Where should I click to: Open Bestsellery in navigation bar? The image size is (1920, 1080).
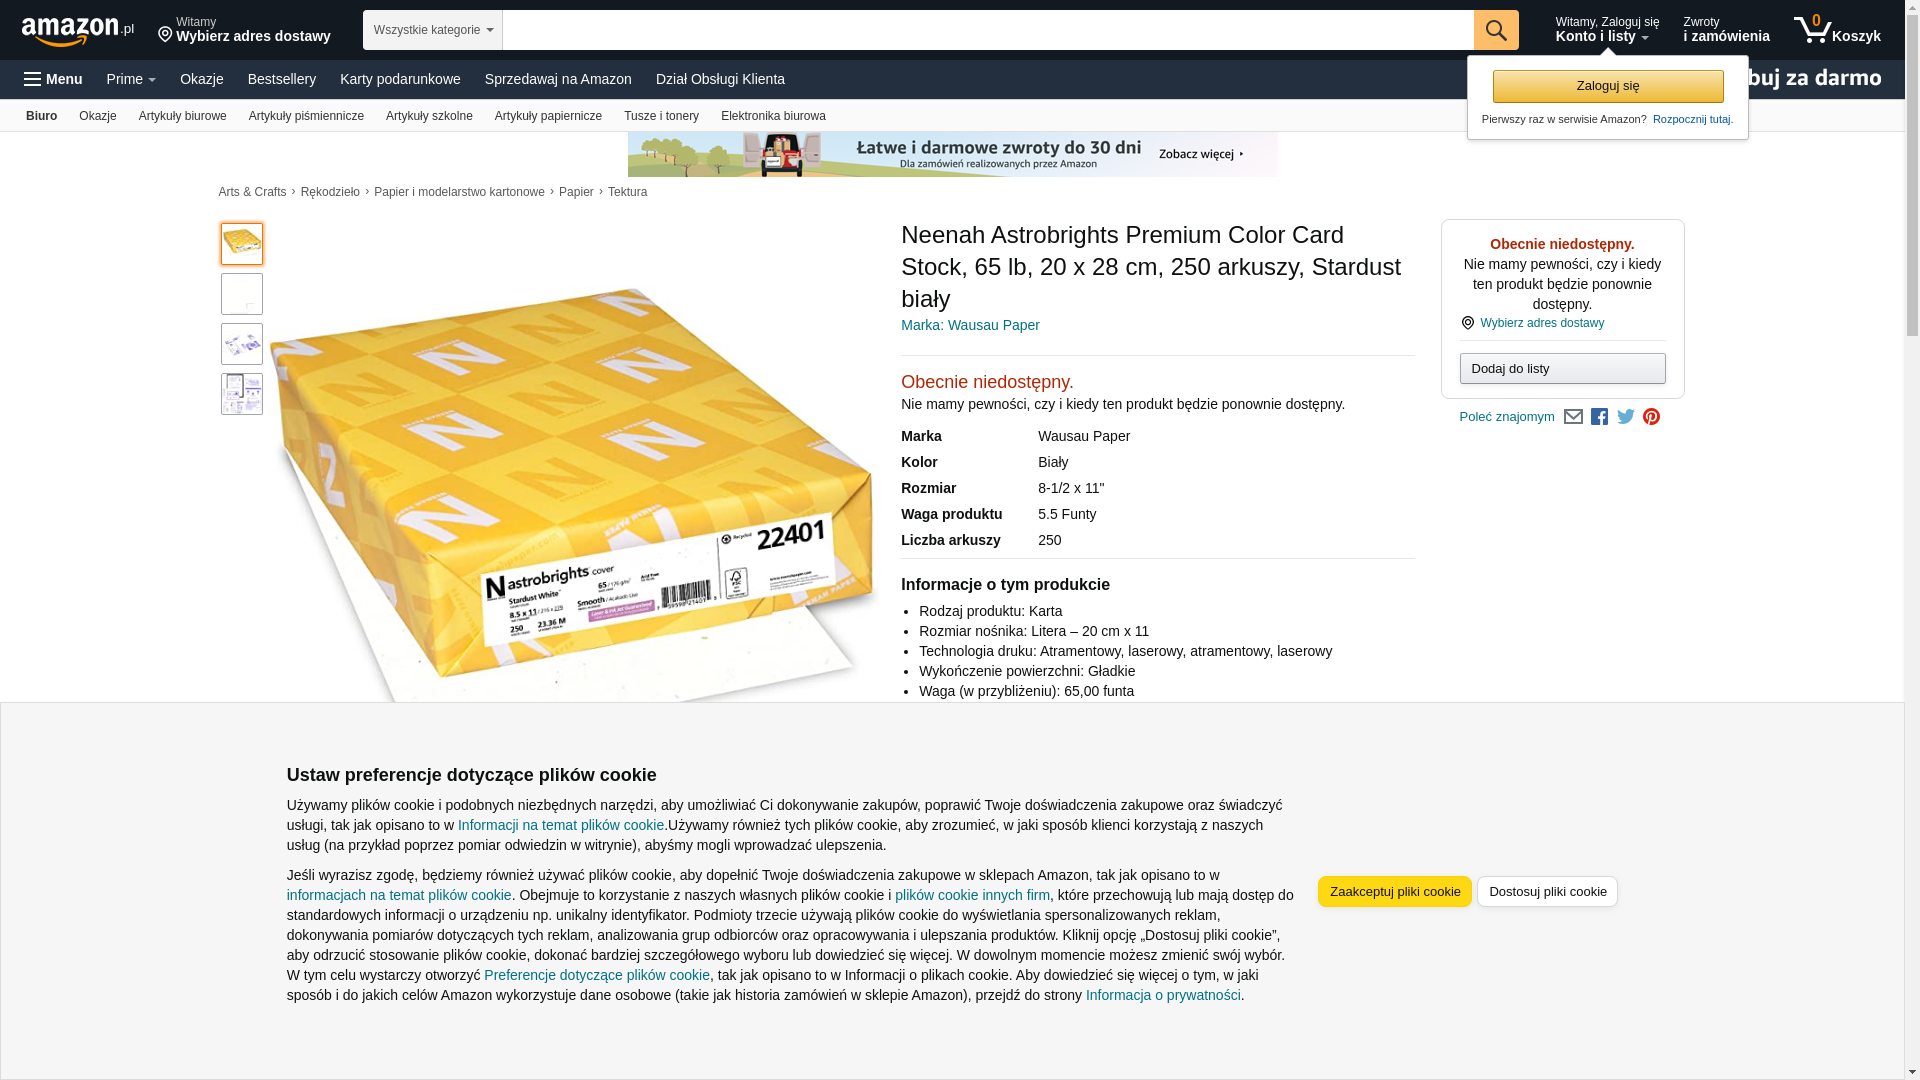point(282,79)
